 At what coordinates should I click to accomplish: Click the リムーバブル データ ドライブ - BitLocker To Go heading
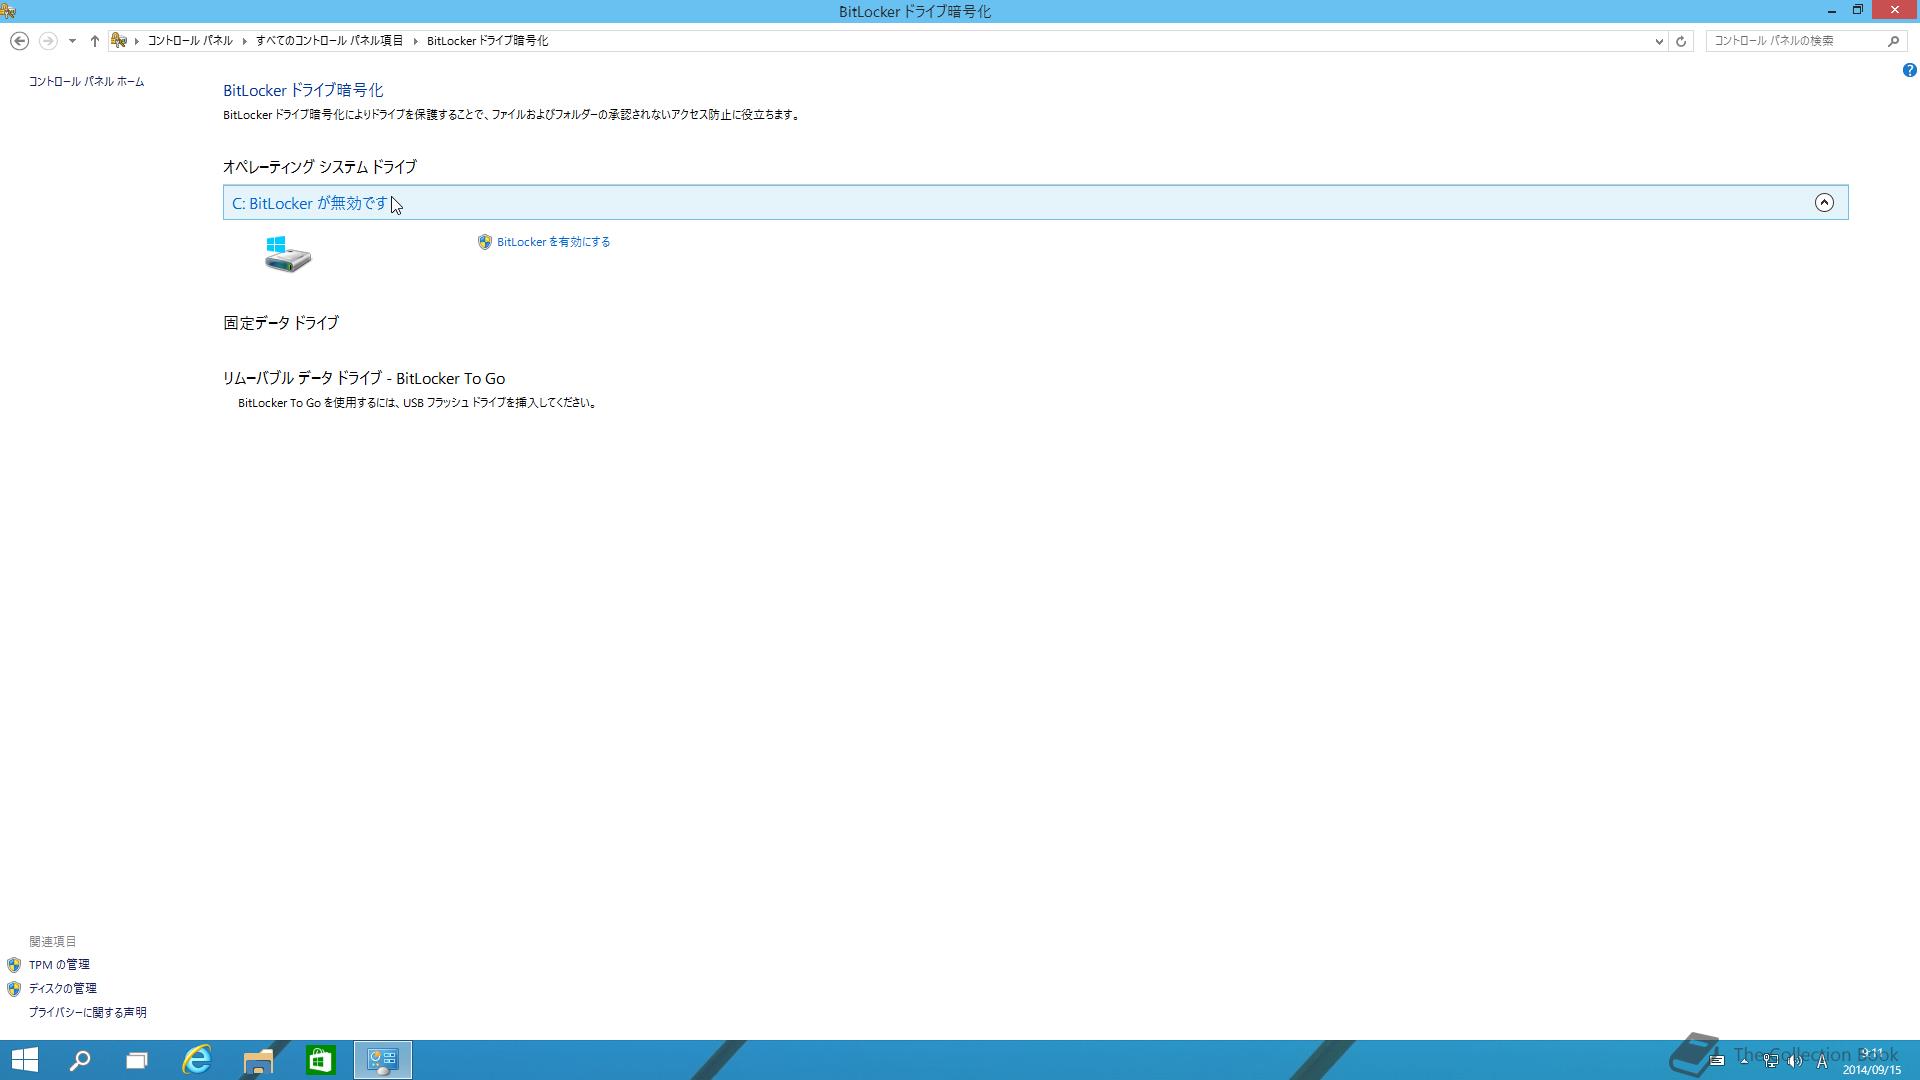click(364, 378)
